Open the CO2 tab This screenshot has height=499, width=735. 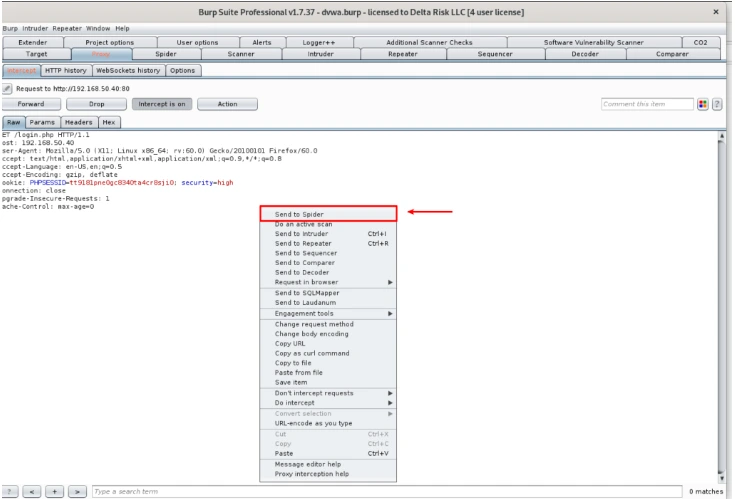coord(700,42)
